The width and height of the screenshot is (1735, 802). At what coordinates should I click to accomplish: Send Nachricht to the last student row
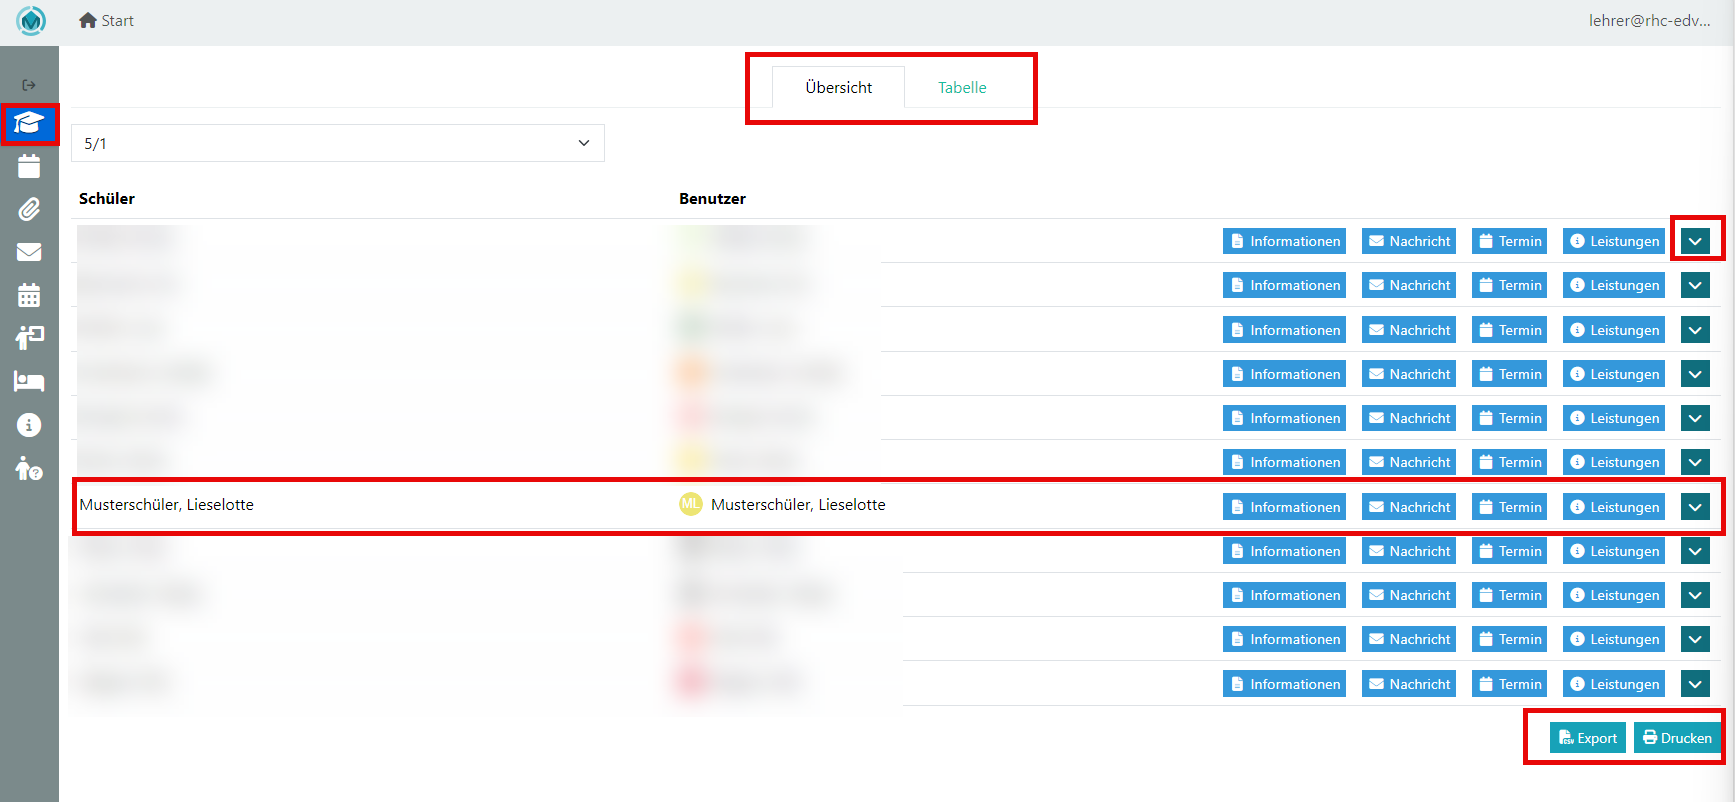point(1408,684)
